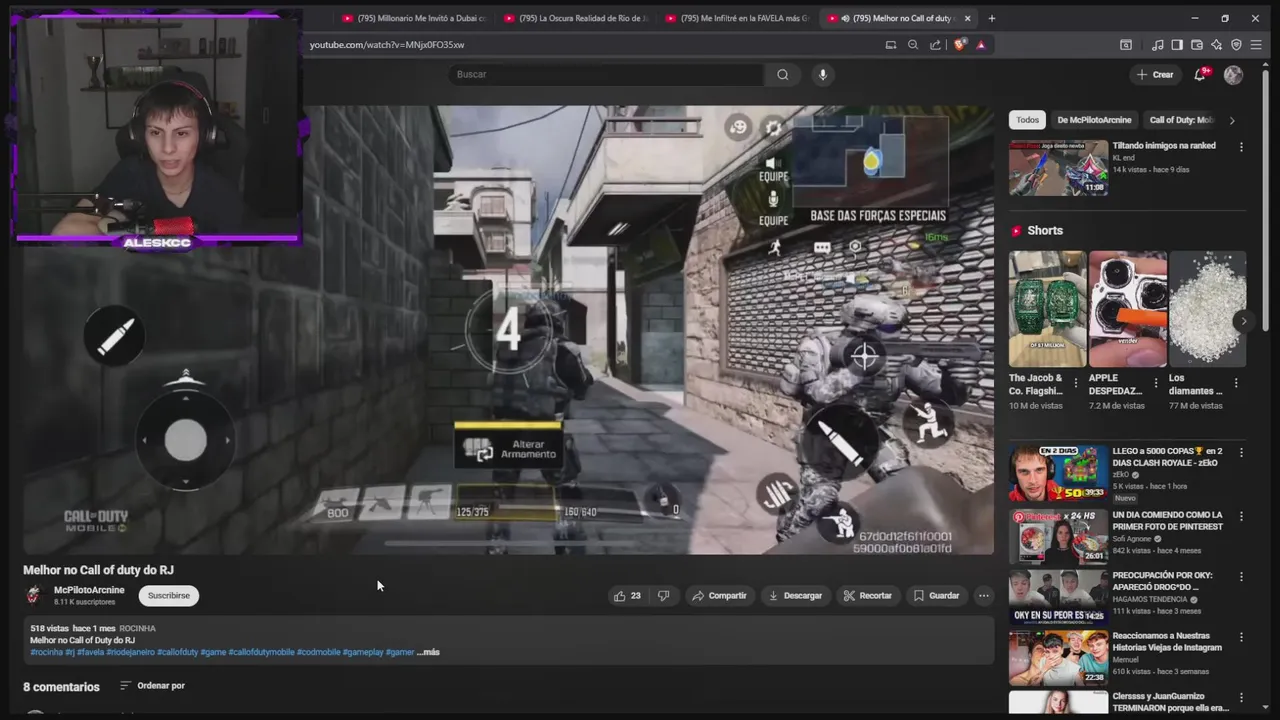Close the Melhor no Call of duty tab
This screenshot has height=720, width=1280.
(967, 18)
